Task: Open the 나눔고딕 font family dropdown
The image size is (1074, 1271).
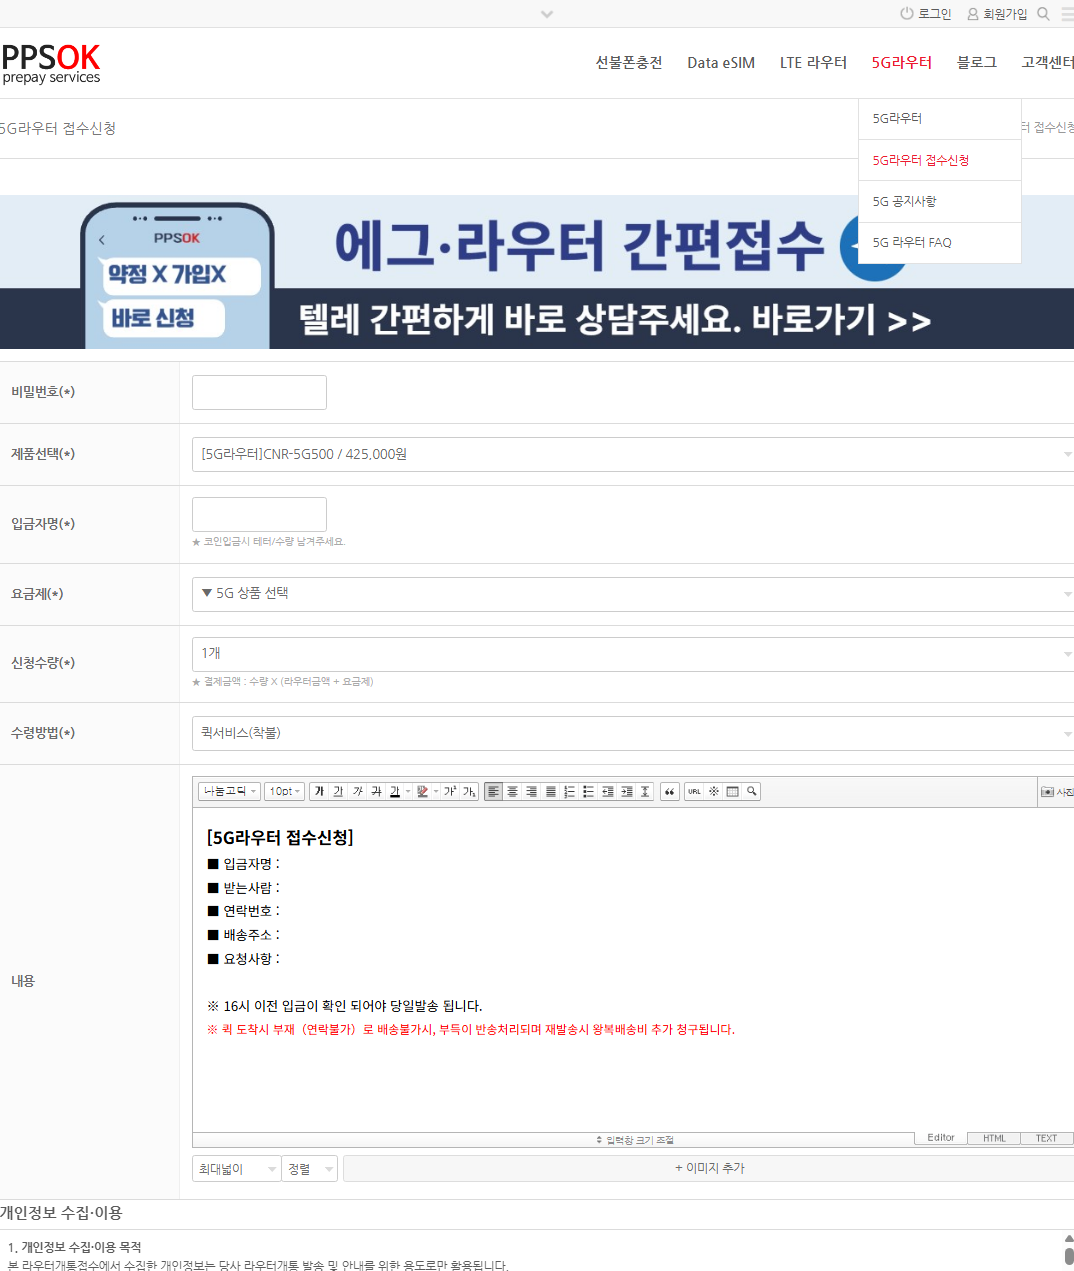Action: point(228,791)
